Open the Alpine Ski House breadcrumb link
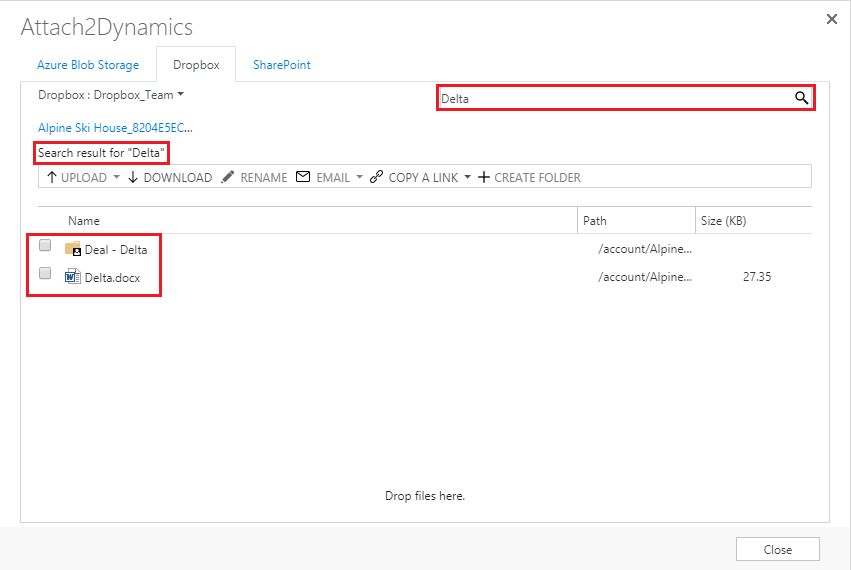Screen dimensions: 851x570 coord(115,128)
